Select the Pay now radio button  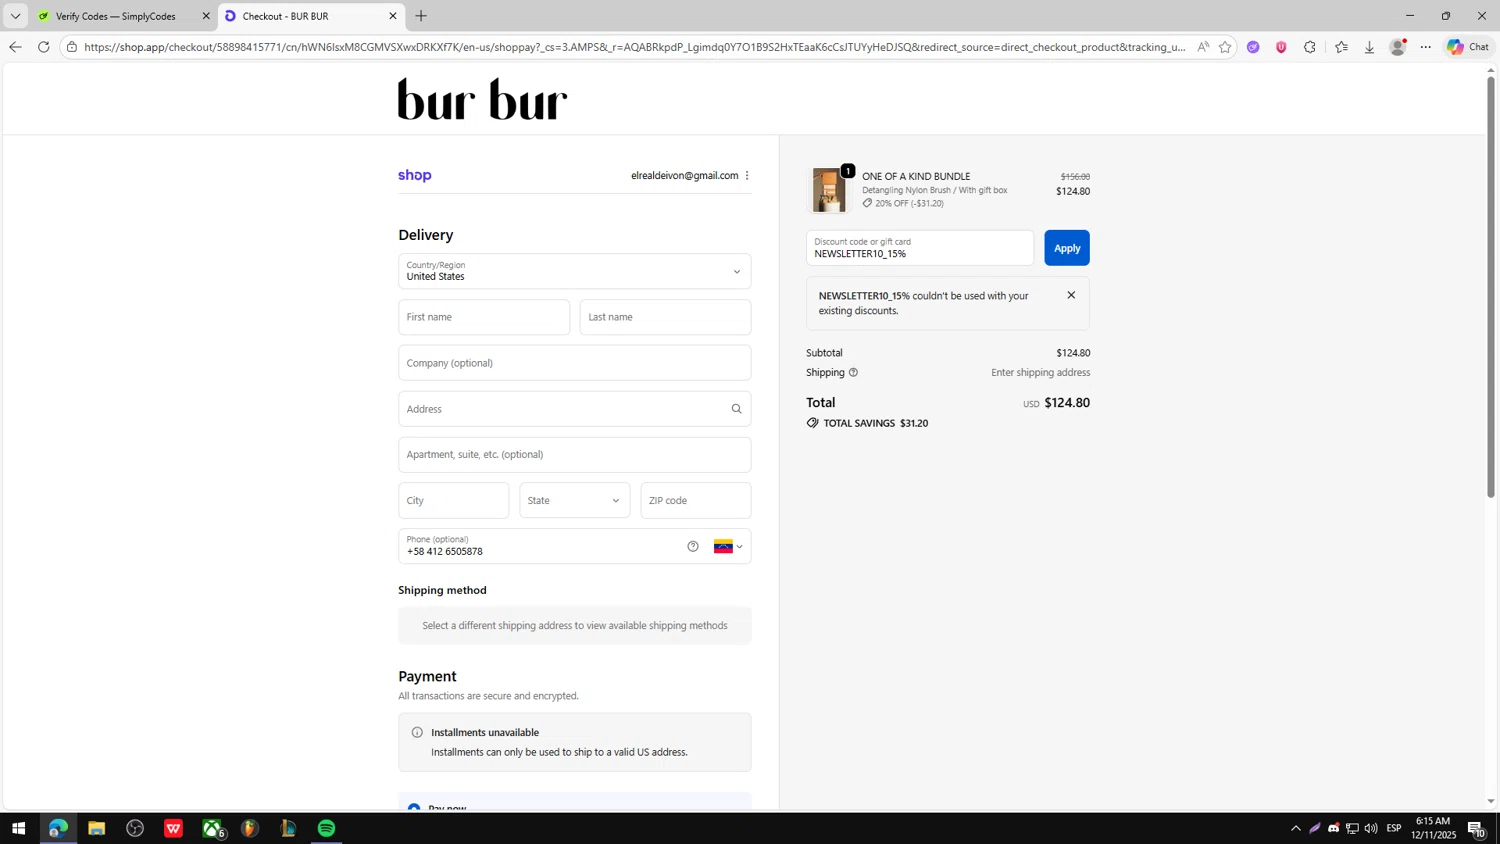(414, 807)
